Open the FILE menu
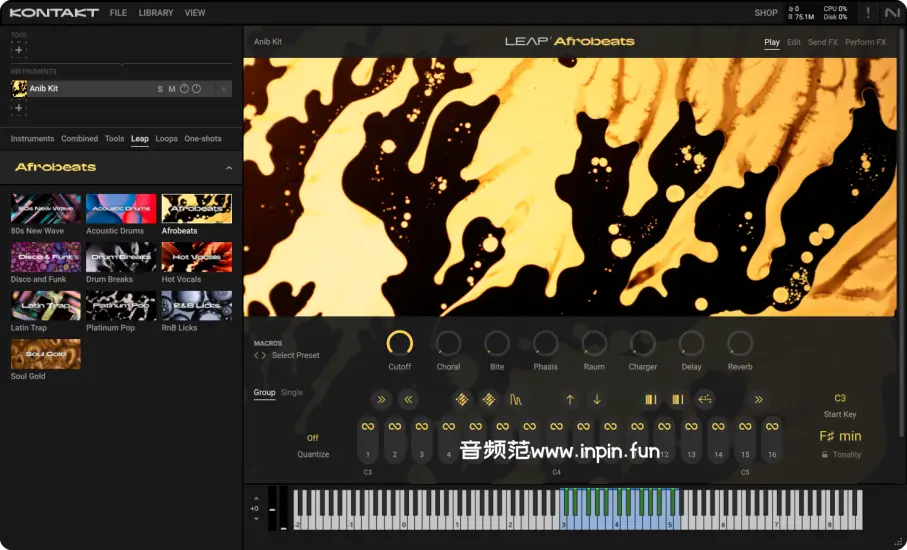907x550 pixels. coord(118,13)
